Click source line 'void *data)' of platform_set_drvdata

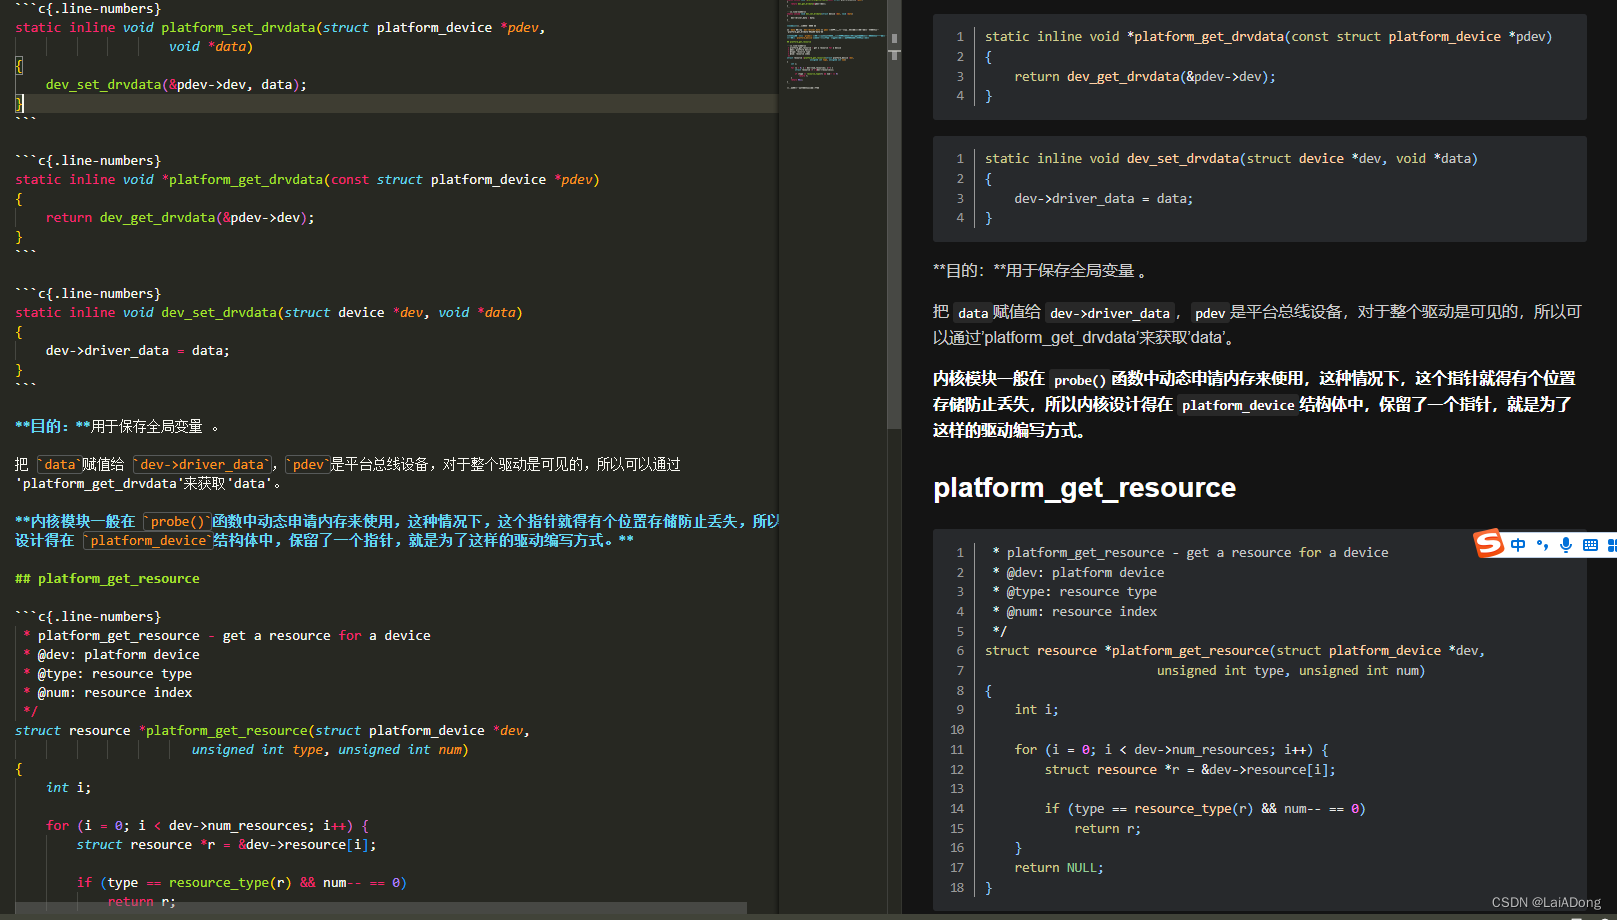(x=211, y=47)
